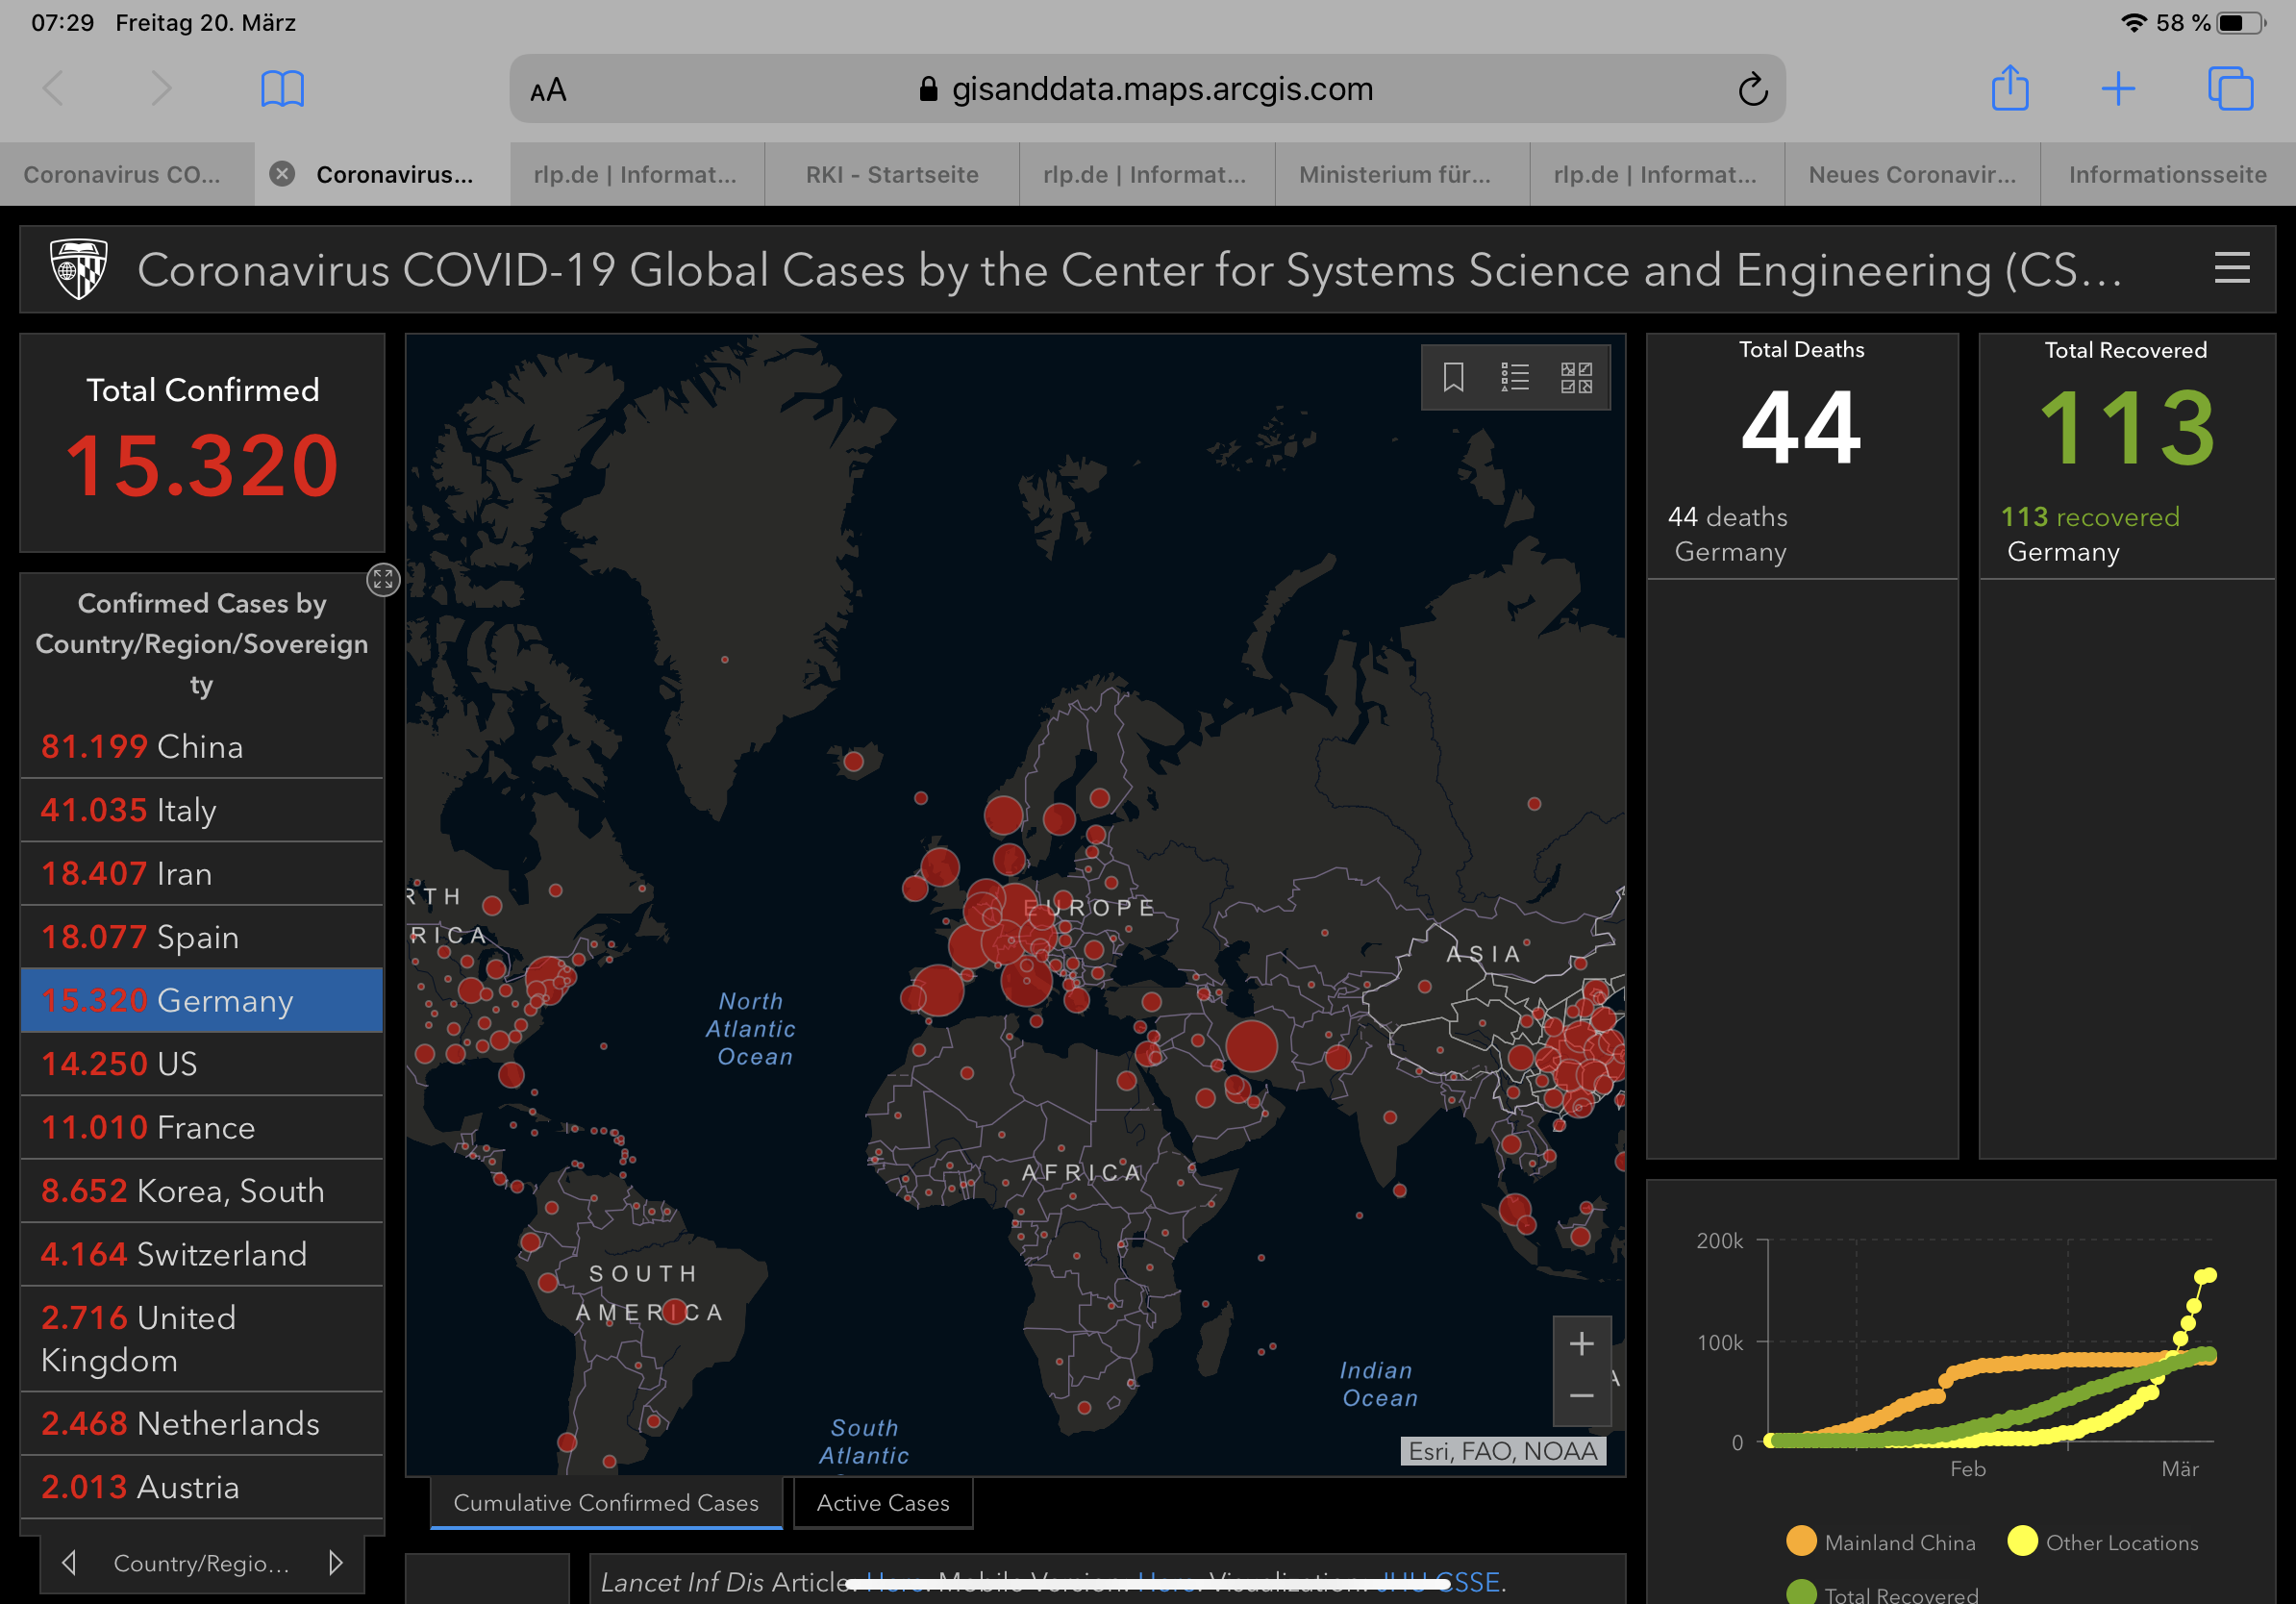Viewport: 2296px width, 1604px height.
Task: Open a new tab with plus icon
Action: tap(2118, 89)
